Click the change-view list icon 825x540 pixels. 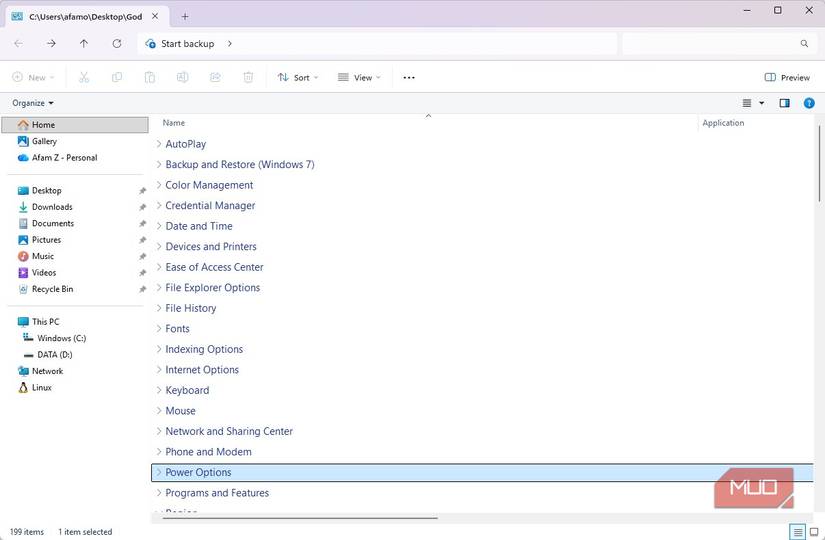(x=747, y=103)
